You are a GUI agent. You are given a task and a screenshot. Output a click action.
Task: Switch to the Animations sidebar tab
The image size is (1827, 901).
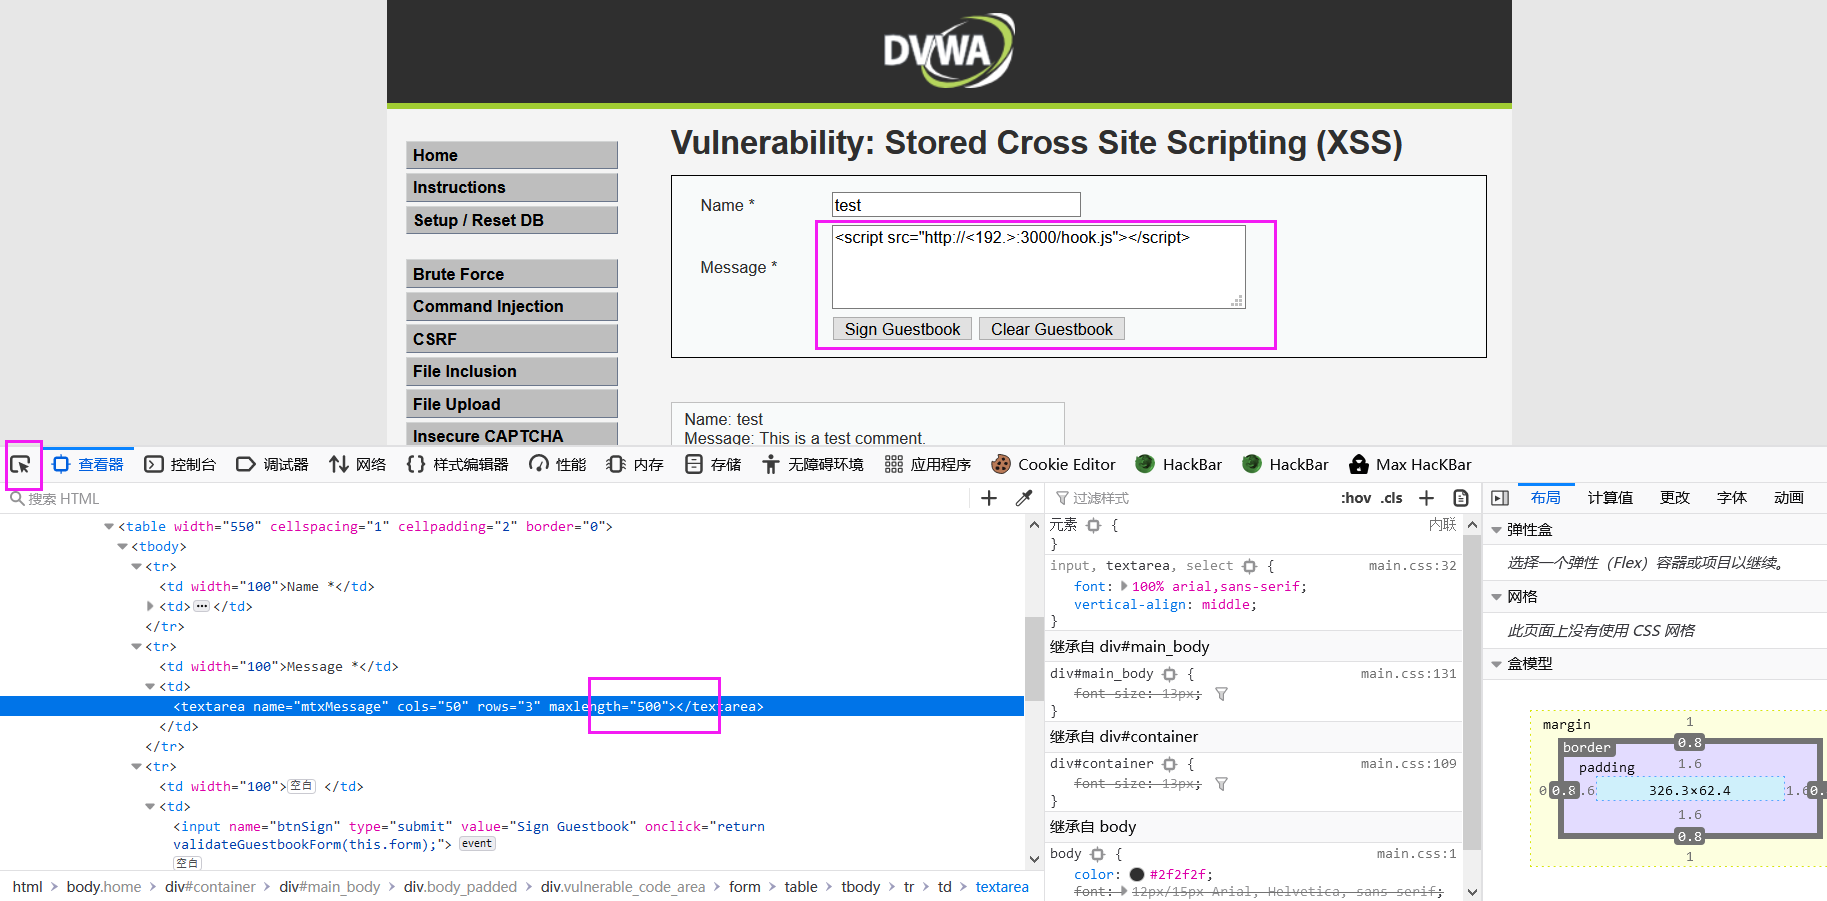coord(1789,498)
